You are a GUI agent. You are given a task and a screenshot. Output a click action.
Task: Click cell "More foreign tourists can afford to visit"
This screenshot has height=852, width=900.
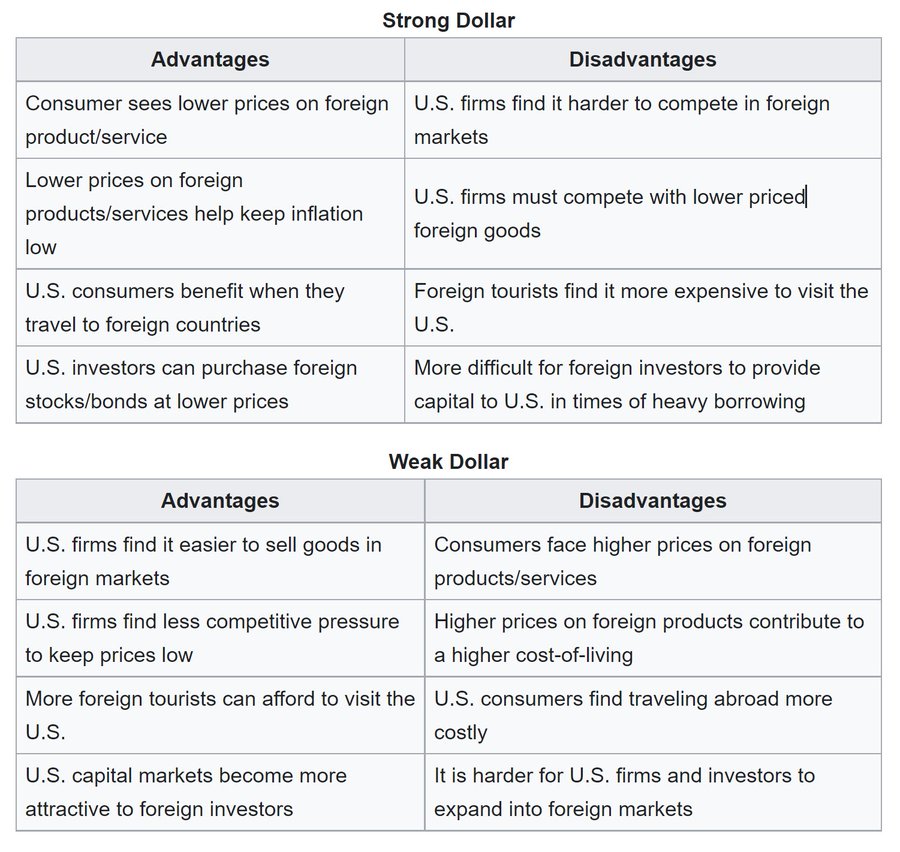(x=220, y=715)
